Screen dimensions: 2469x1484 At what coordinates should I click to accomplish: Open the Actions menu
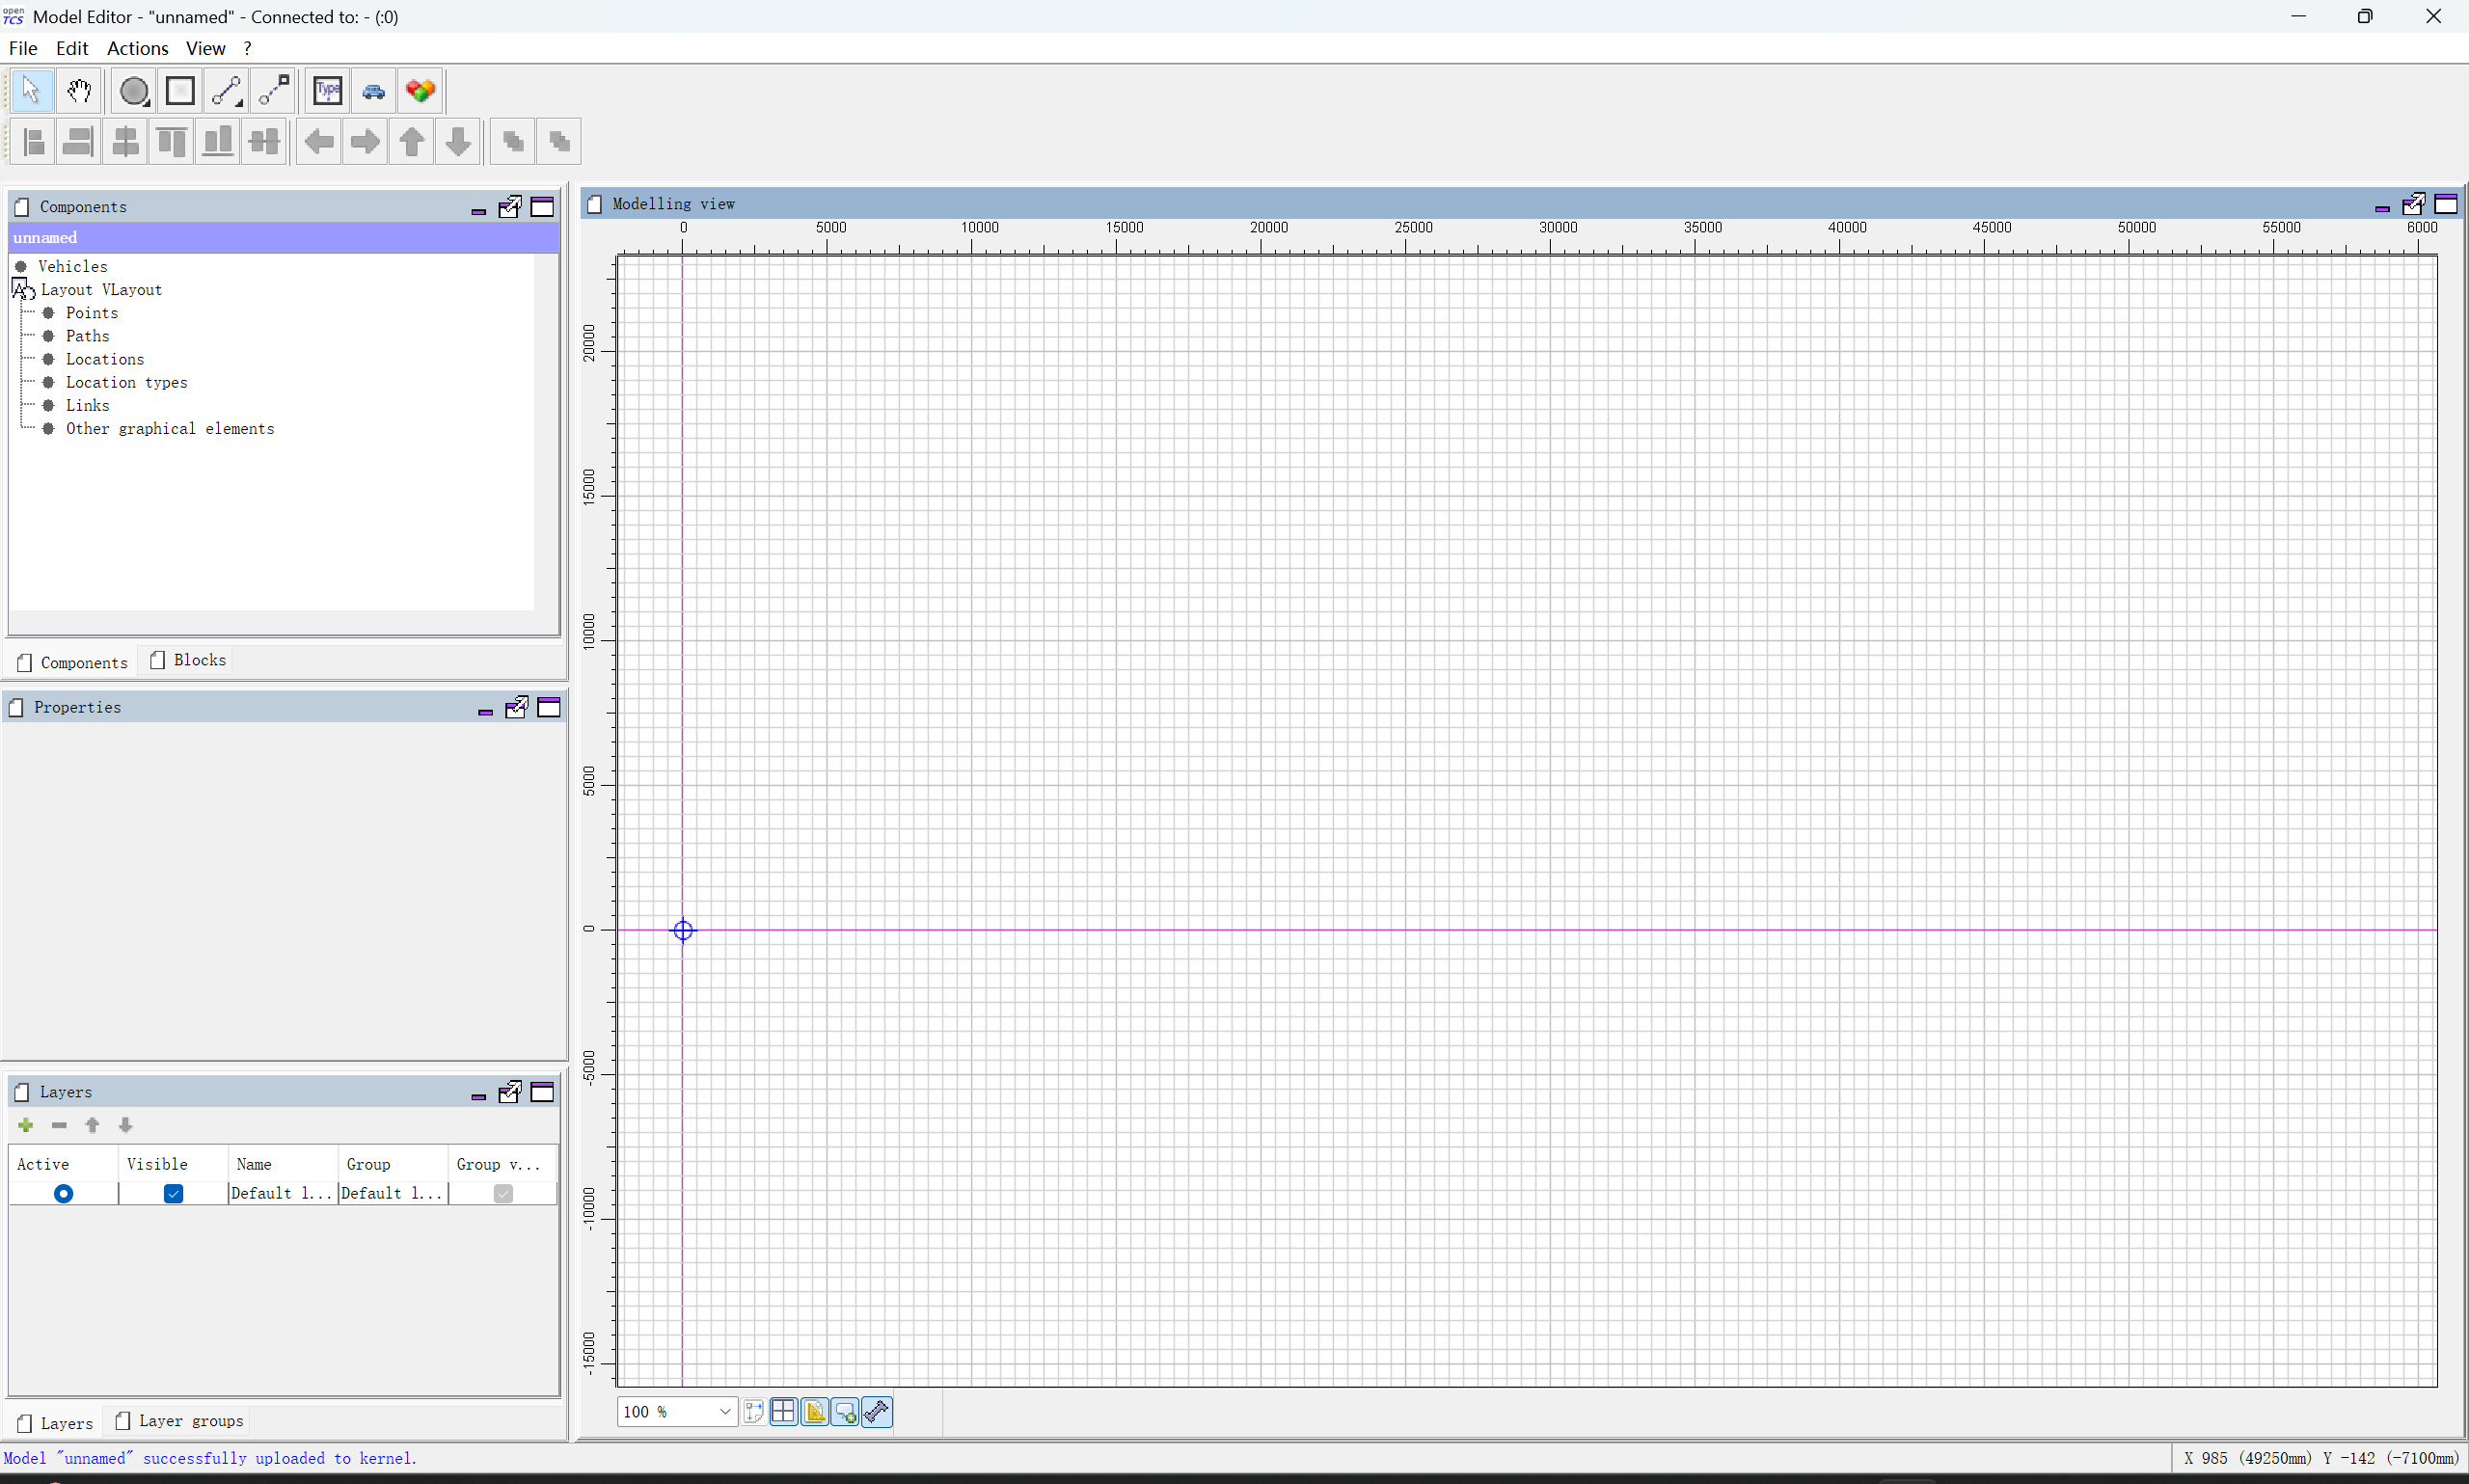(137, 48)
